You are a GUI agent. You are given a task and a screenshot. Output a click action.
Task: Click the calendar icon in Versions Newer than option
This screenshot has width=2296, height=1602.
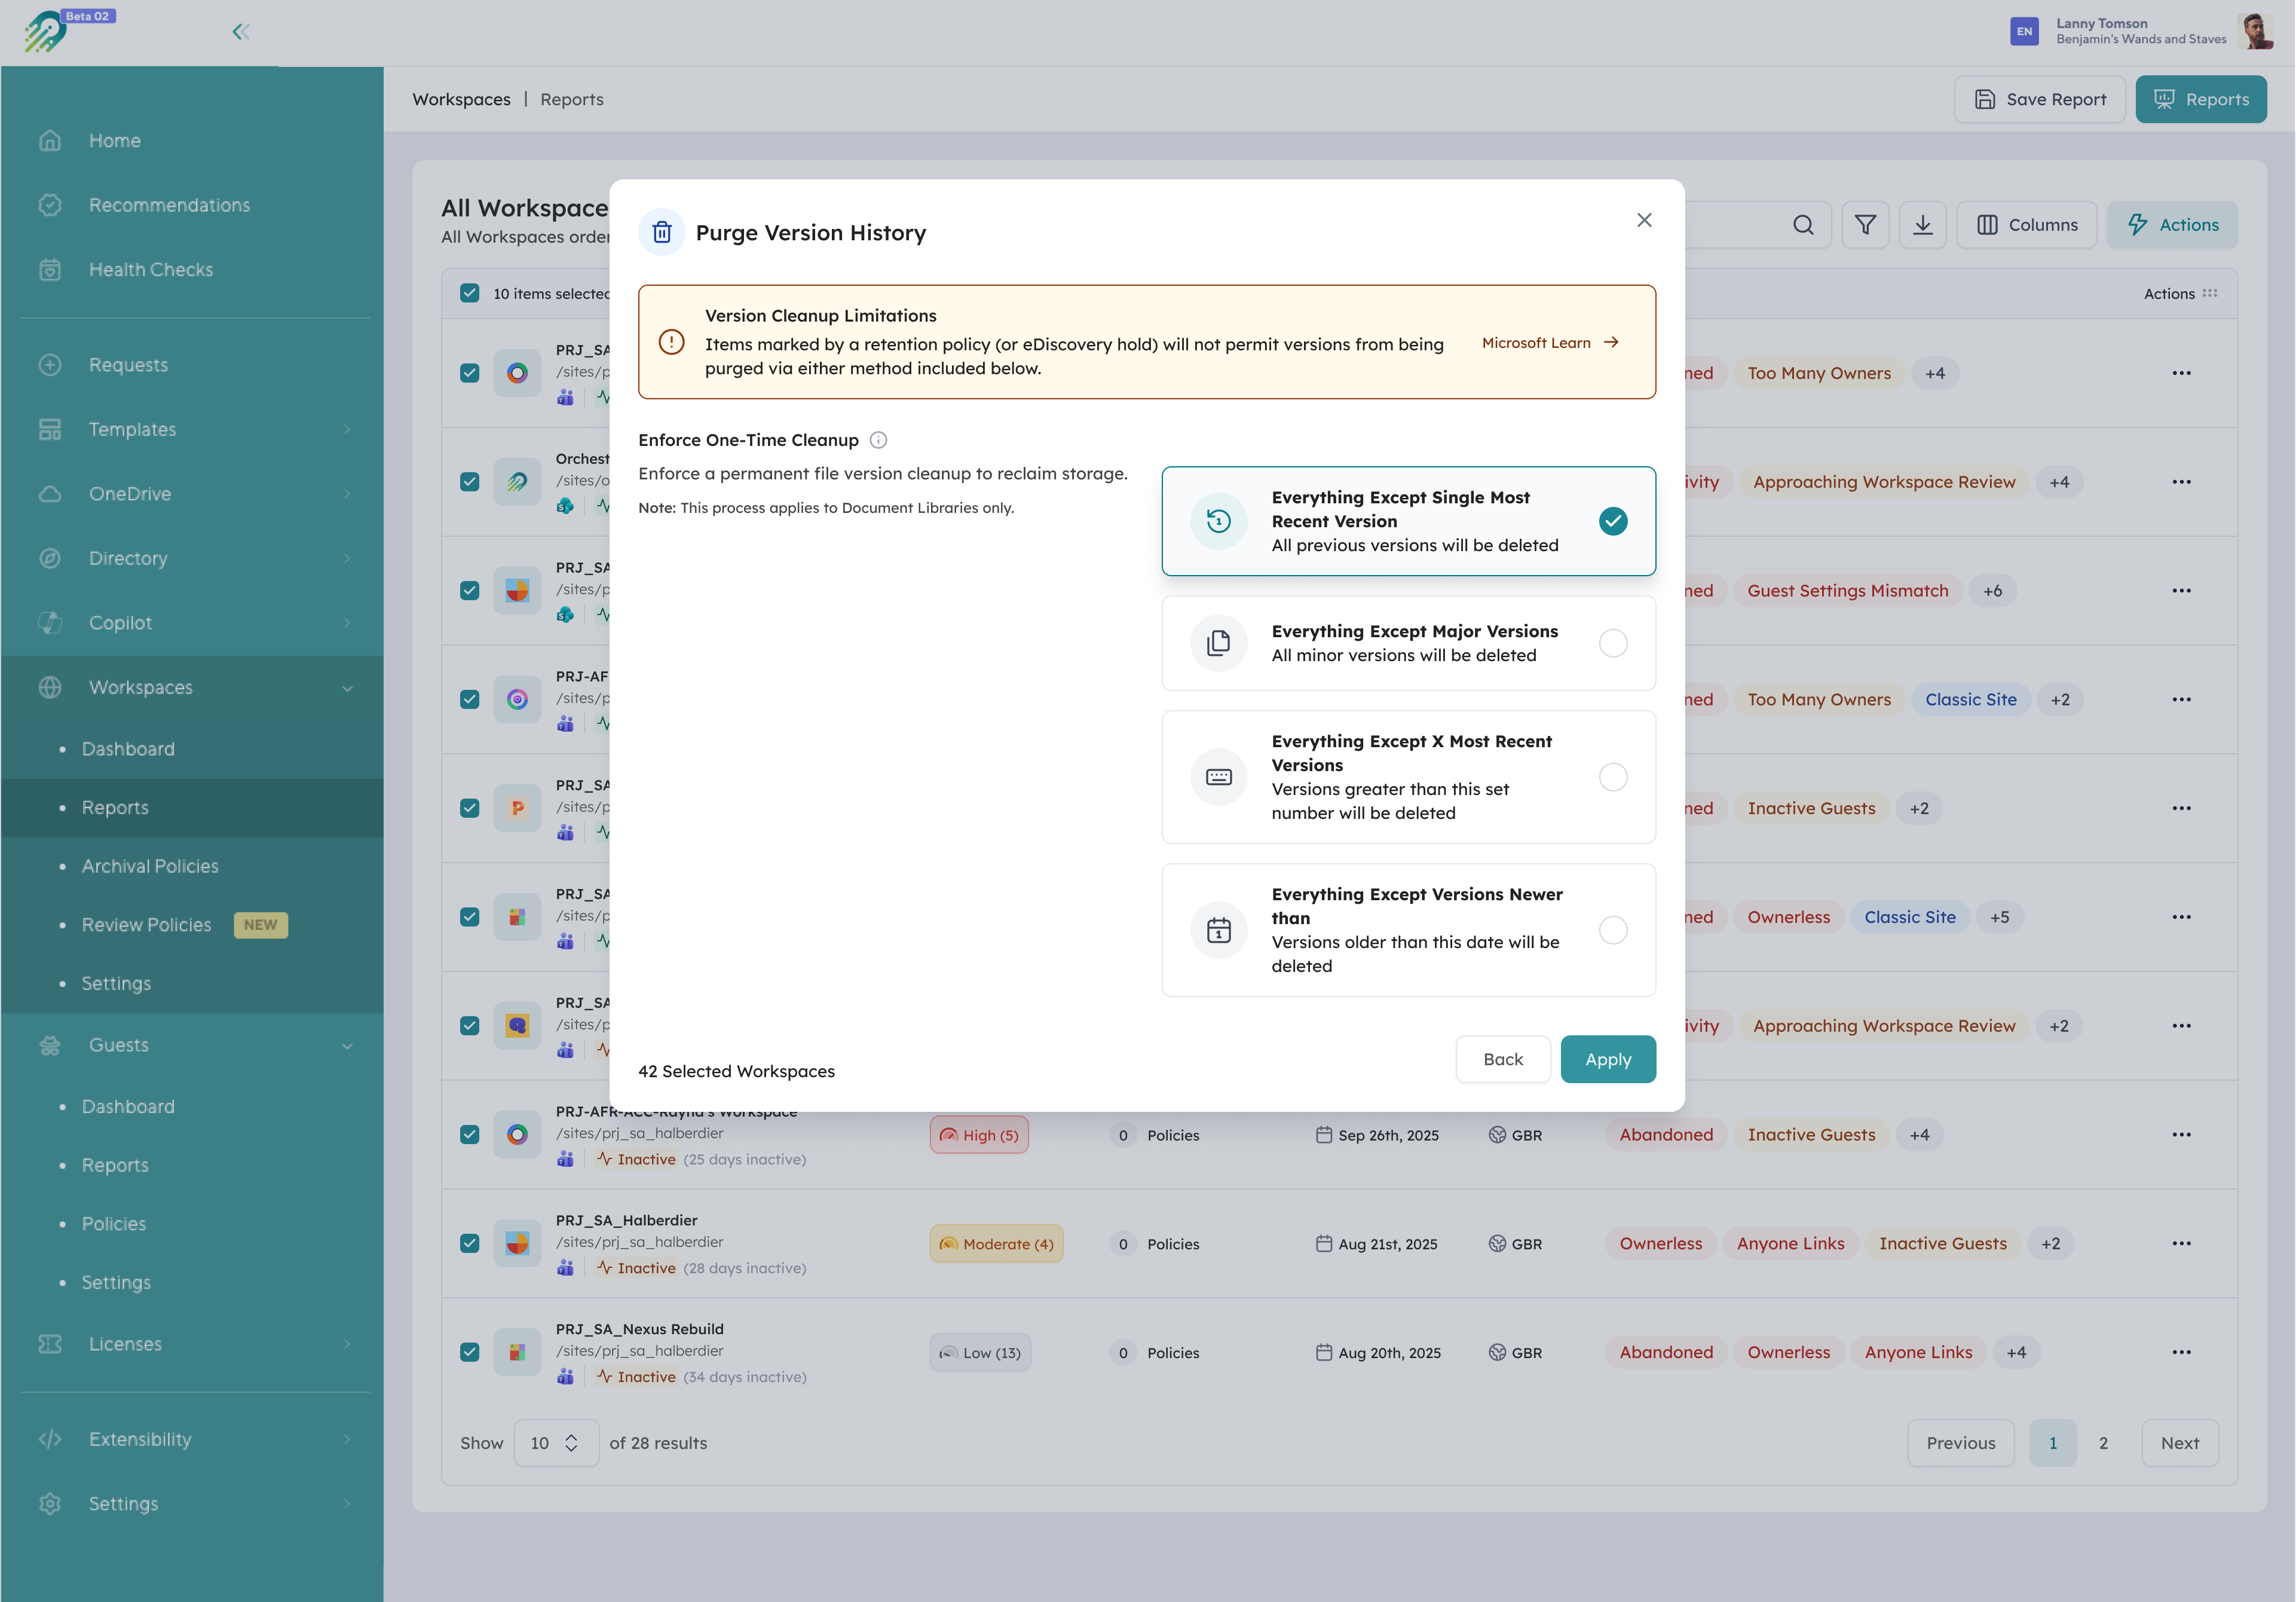coord(1218,930)
